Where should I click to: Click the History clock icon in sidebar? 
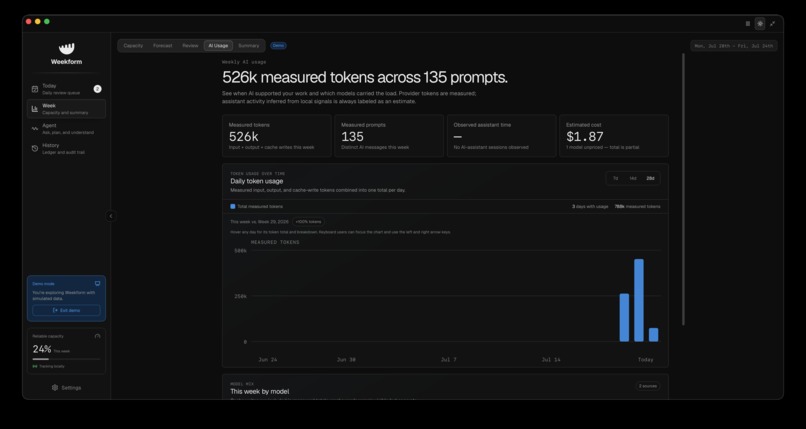(35, 148)
